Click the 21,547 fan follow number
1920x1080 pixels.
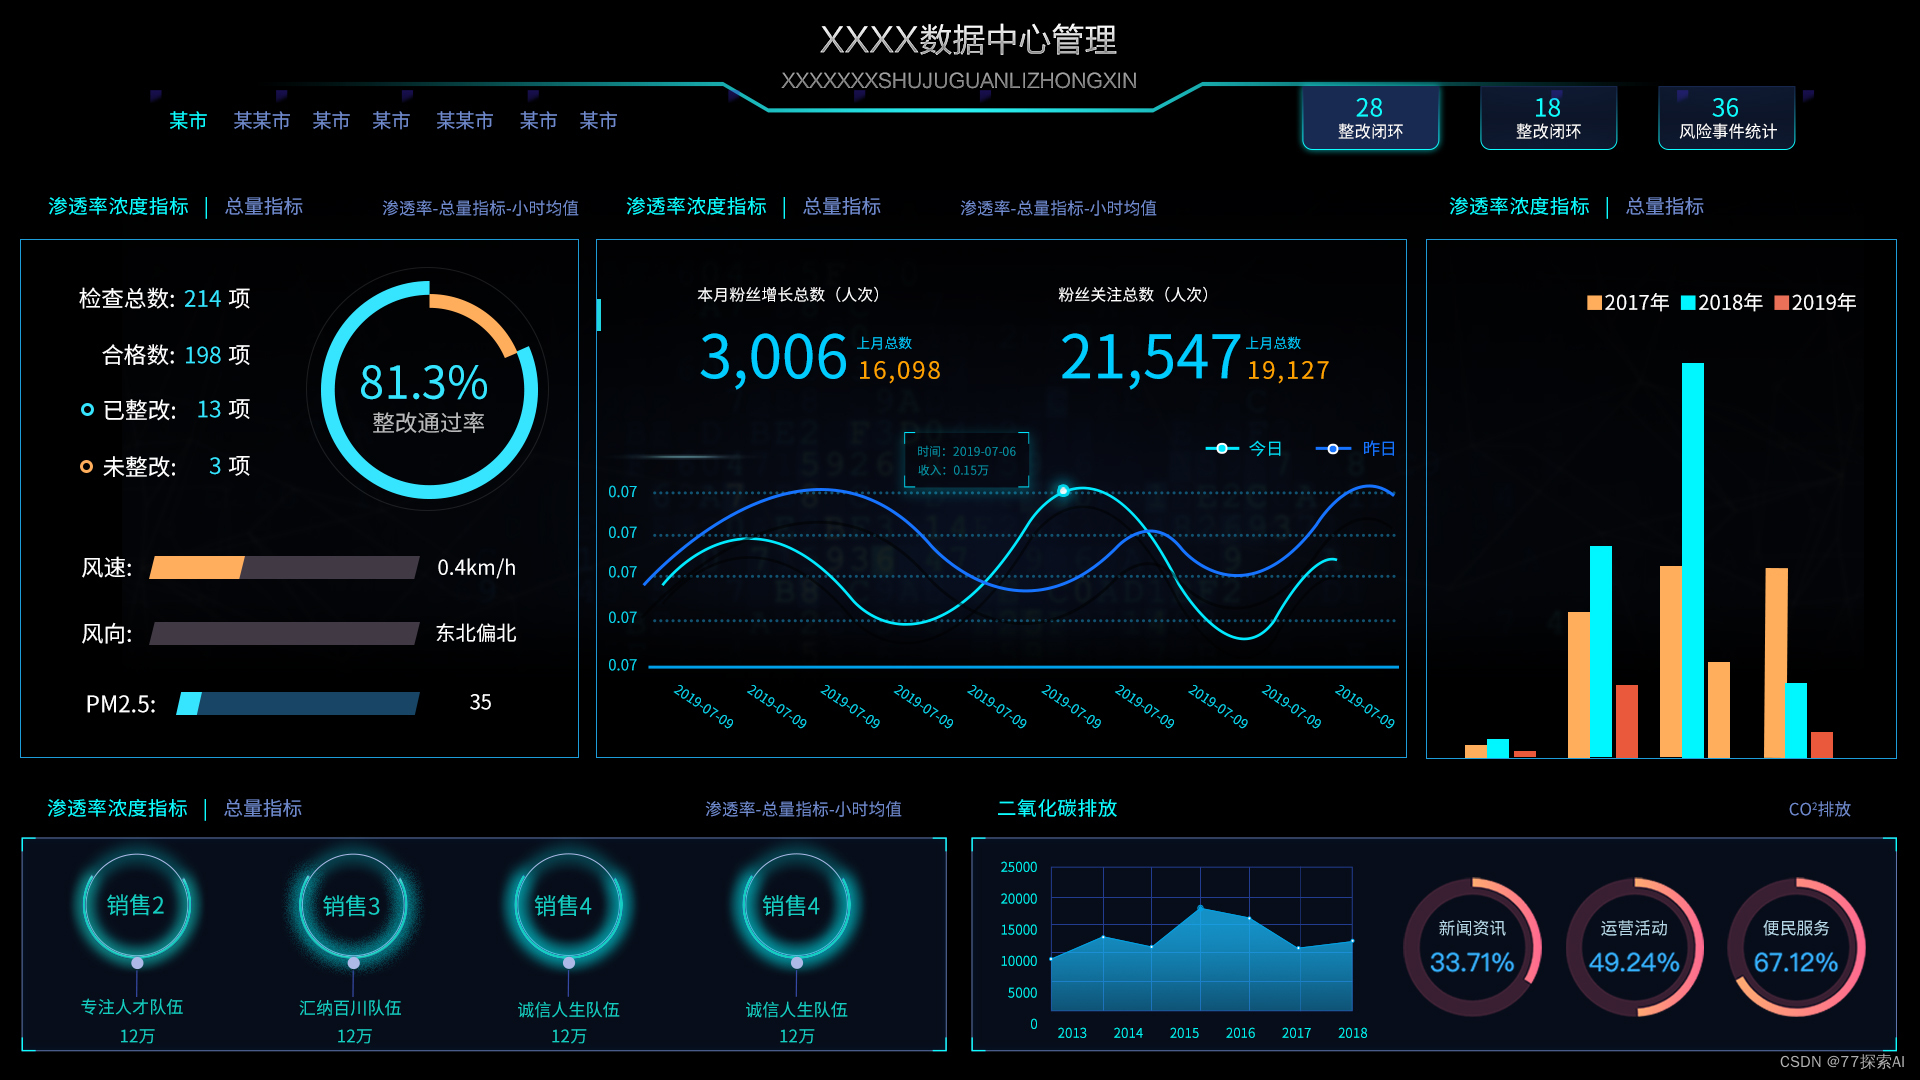(1150, 357)
